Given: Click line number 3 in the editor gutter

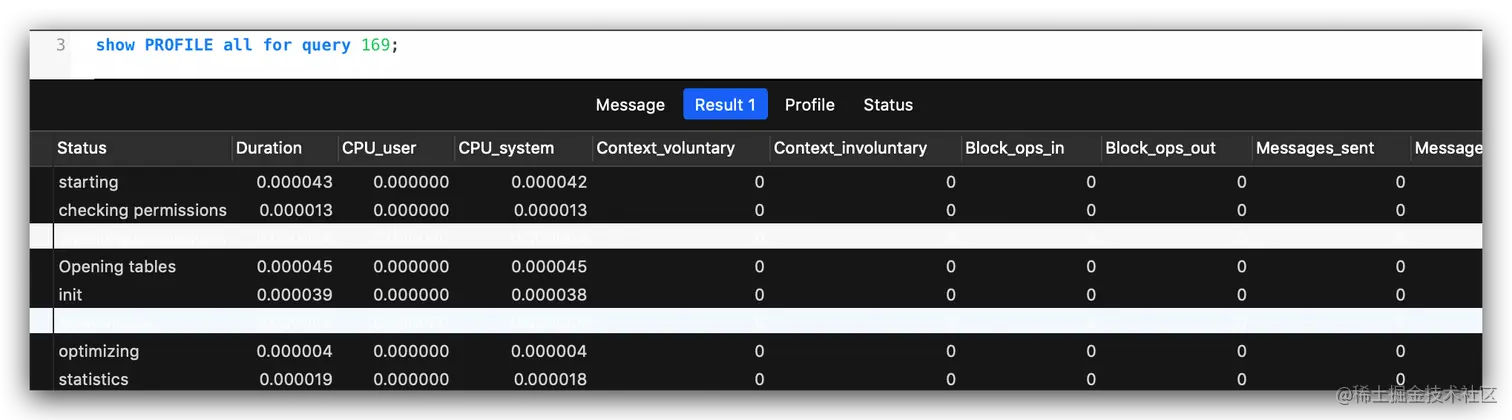Looking at the screenshot, I should [x=61, y=45].
